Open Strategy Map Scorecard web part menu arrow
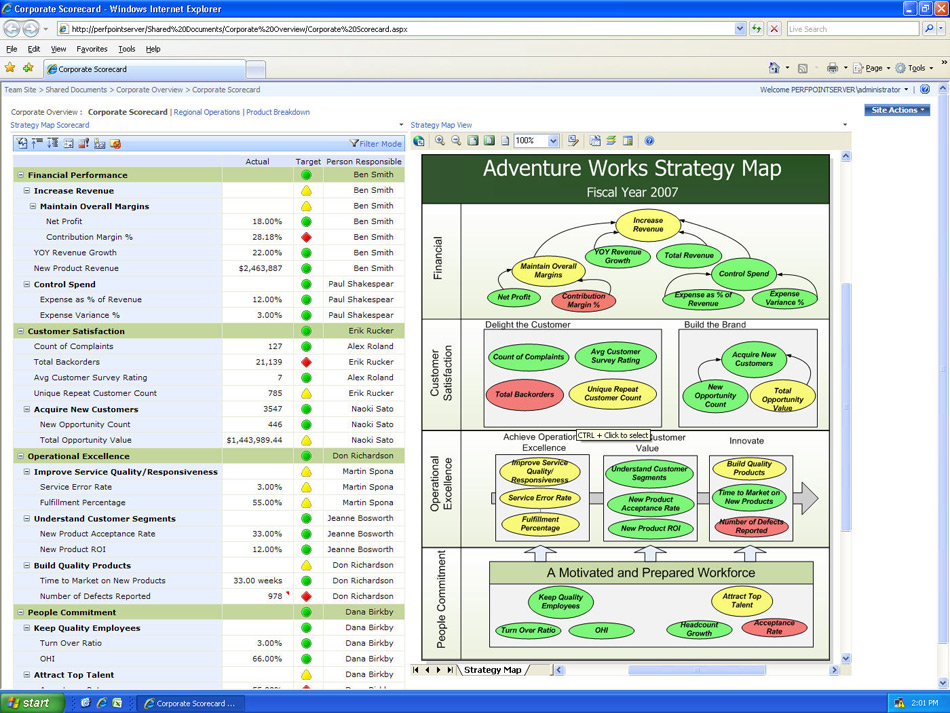This screenshot has width=950, height=713. pyautogui.click(x=401, y=125)
